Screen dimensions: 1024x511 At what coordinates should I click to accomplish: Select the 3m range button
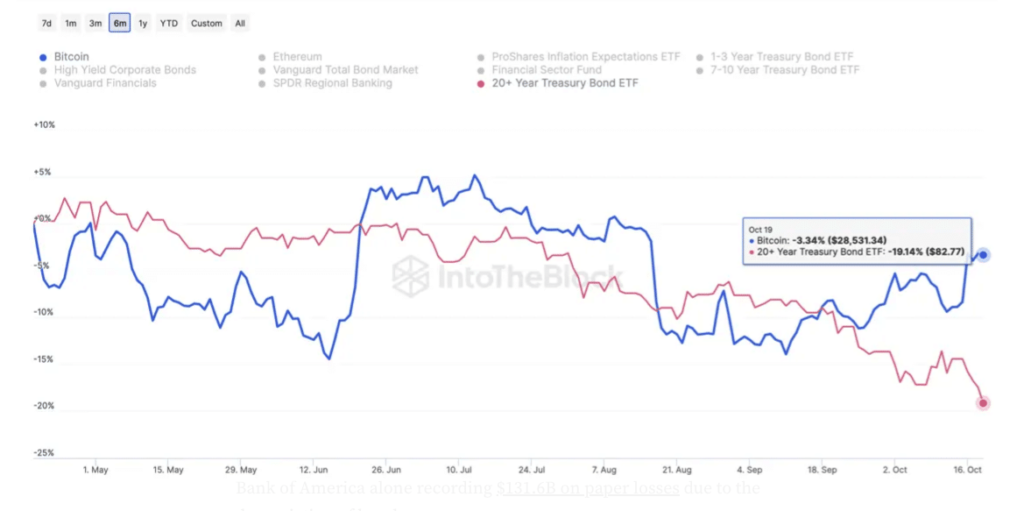(95, 23)
